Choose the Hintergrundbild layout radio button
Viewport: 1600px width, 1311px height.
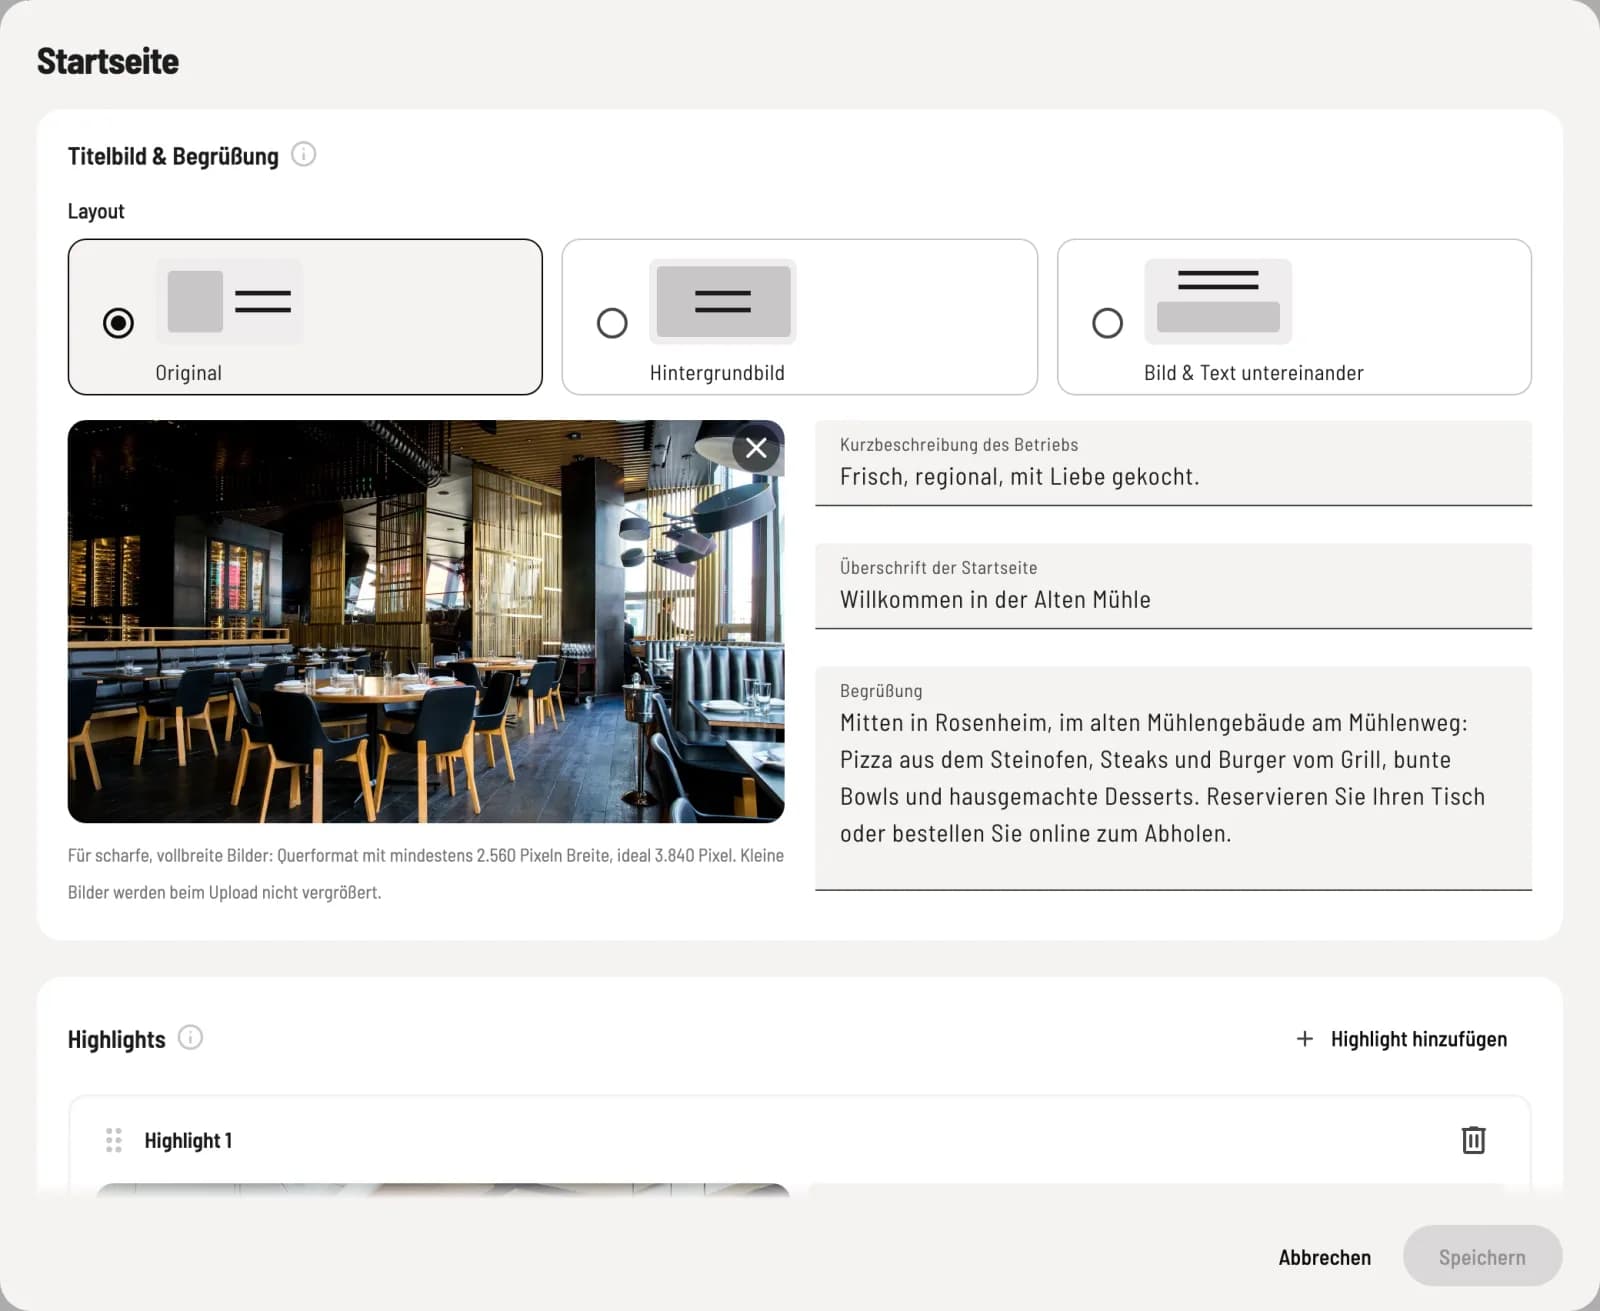[x=612, y=323]
